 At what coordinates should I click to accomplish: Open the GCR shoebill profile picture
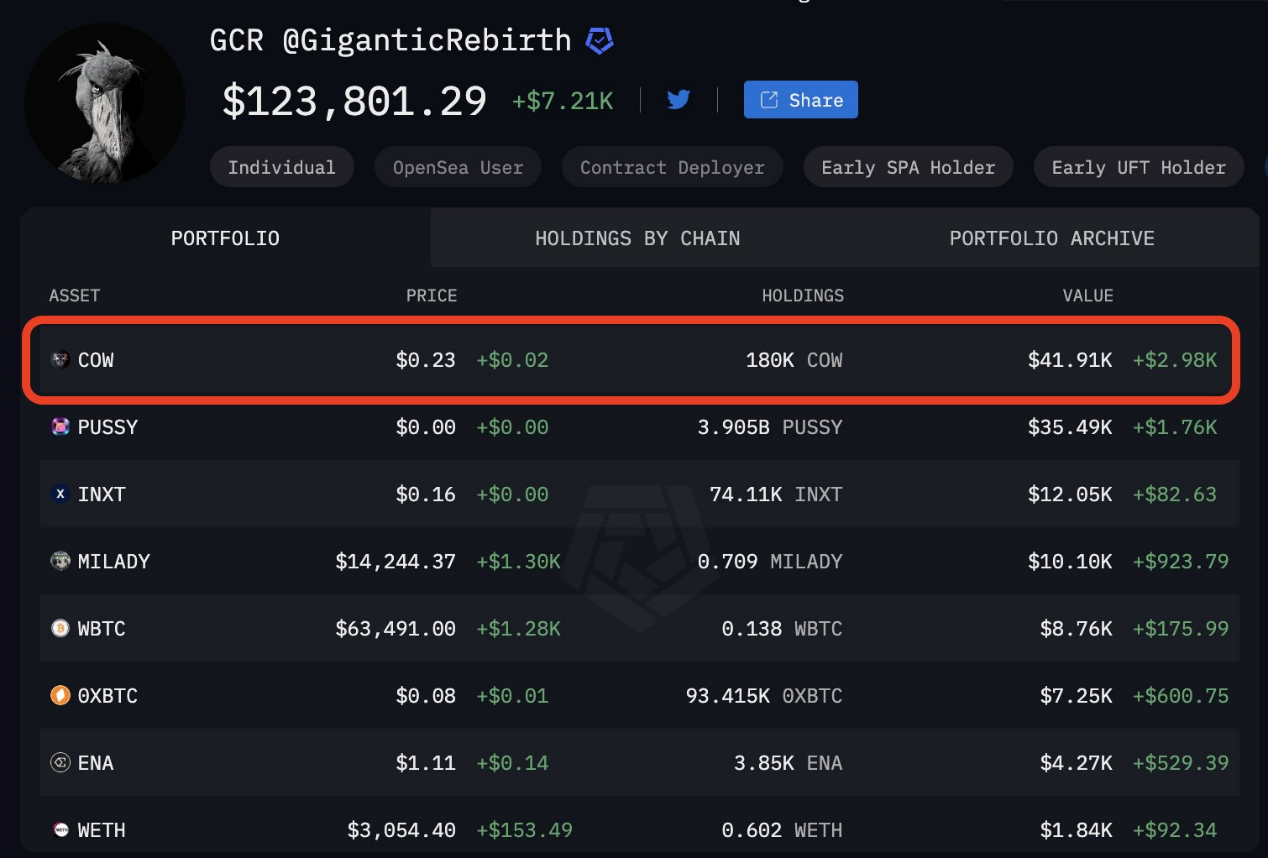point(105,103)
